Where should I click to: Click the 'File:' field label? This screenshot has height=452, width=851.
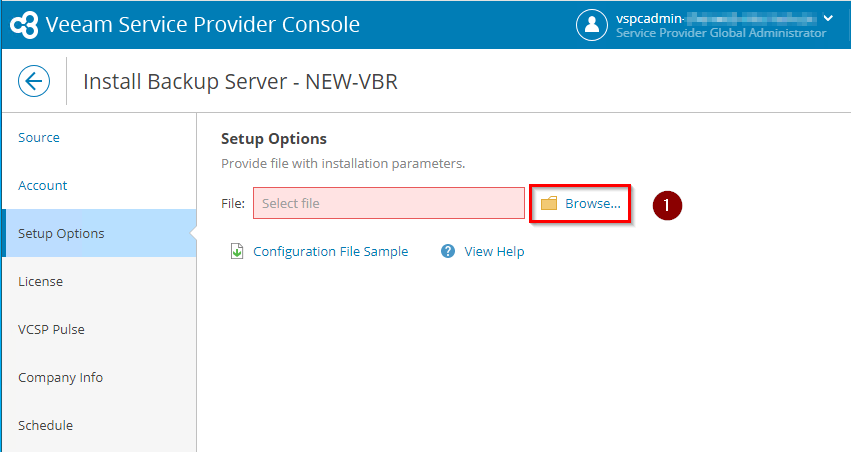[x=233, y=203]
